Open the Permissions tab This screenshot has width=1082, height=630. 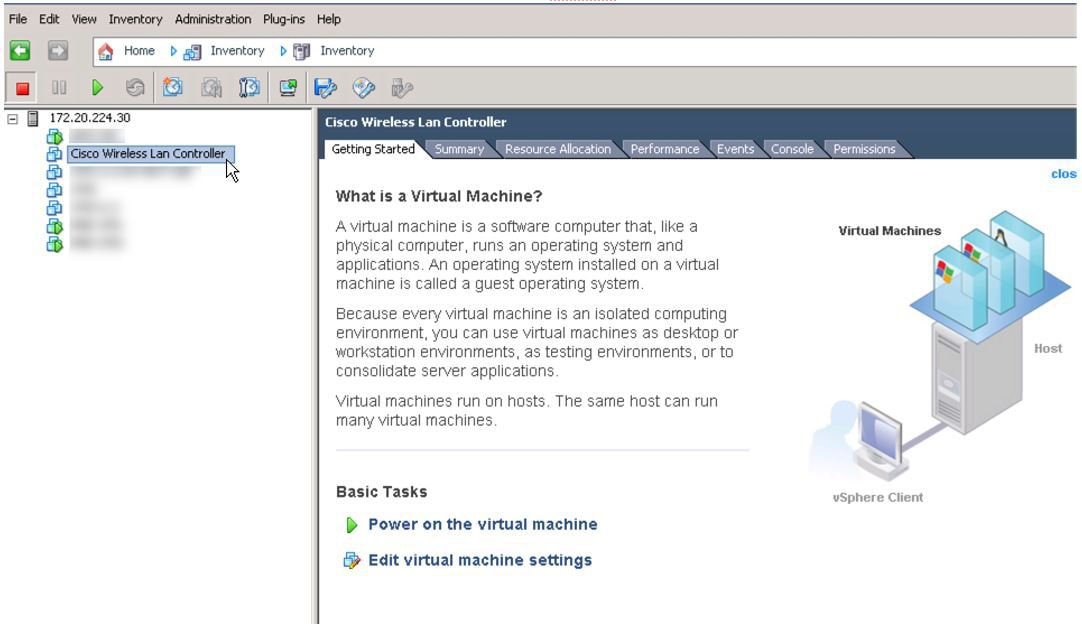pyautogui.click(x=864, y=149)
